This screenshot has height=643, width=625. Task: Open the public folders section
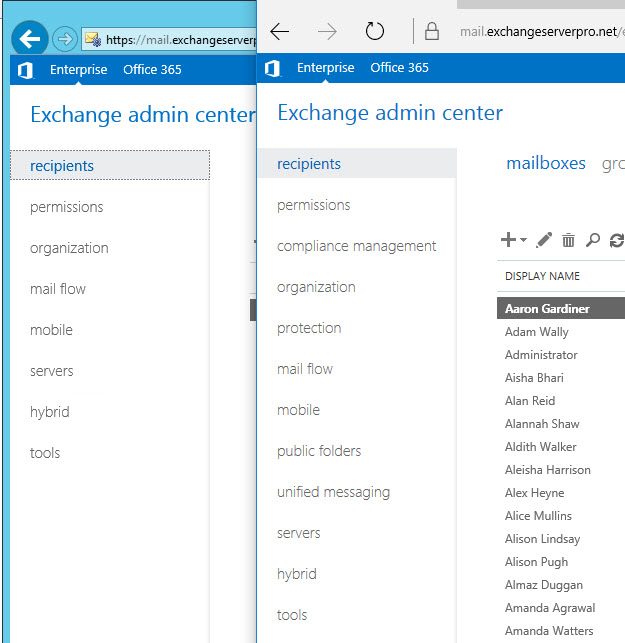click(x=319, y=451)
